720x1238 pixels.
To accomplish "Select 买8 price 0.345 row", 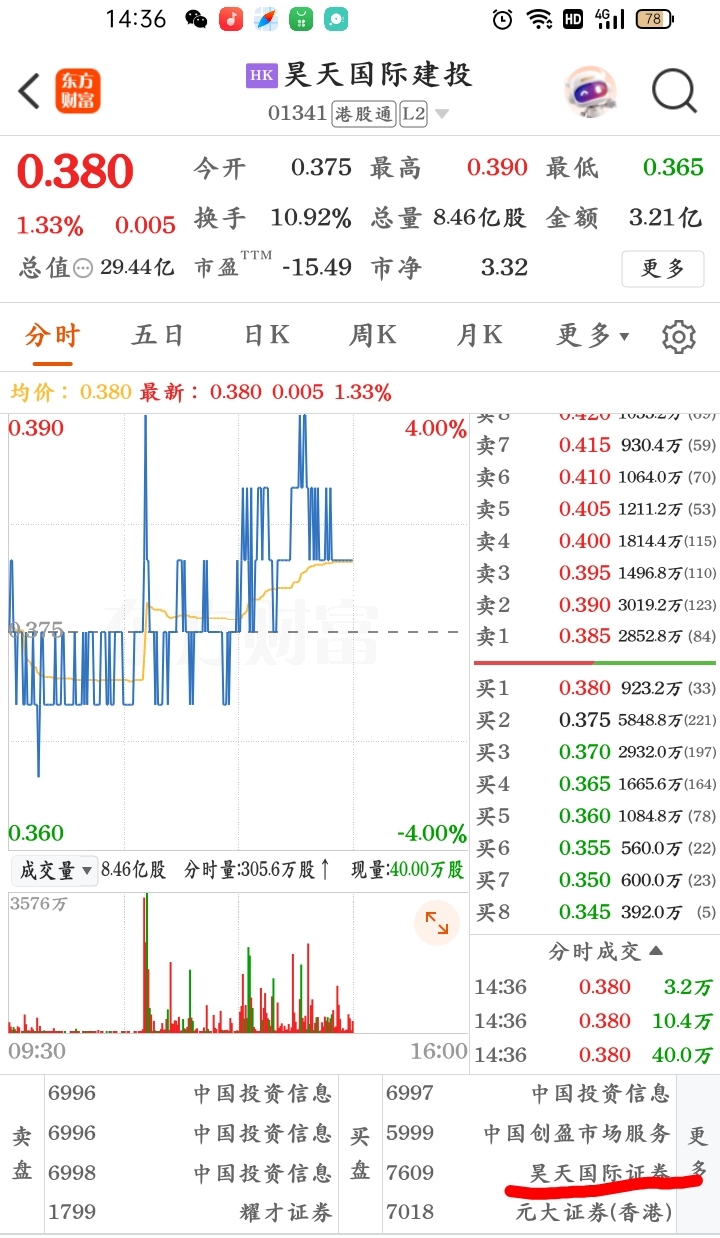I will pyautogui.click(x=595, y=912).
